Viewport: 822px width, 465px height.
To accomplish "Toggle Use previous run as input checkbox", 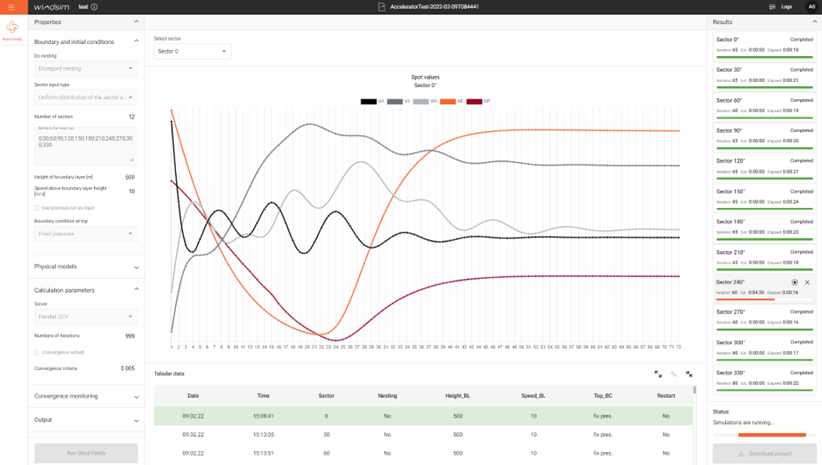I will pos(37,208).
